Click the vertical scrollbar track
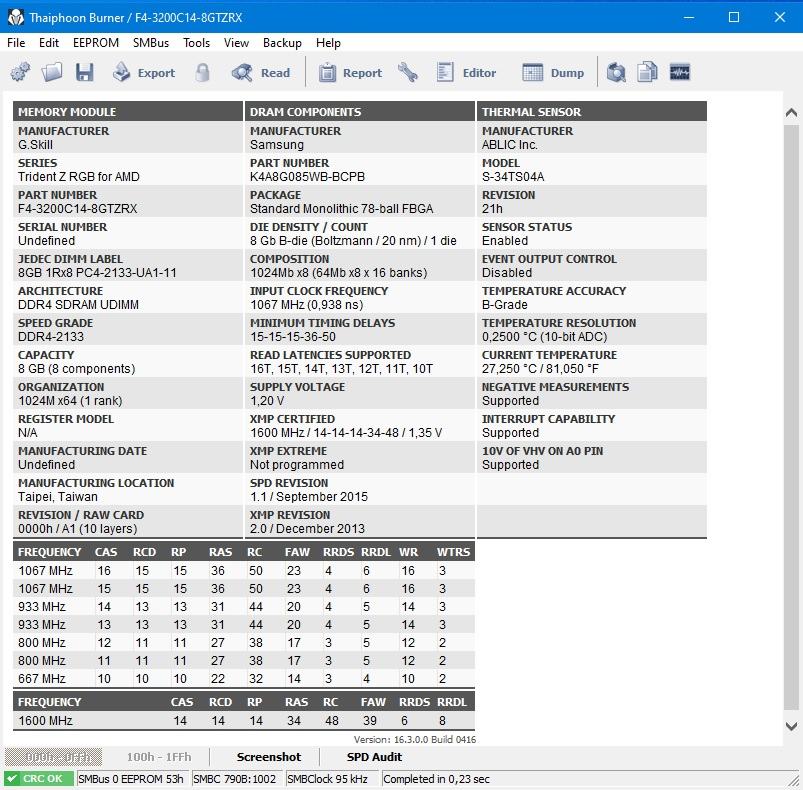803x790 pixels. [x=791, y=417]
